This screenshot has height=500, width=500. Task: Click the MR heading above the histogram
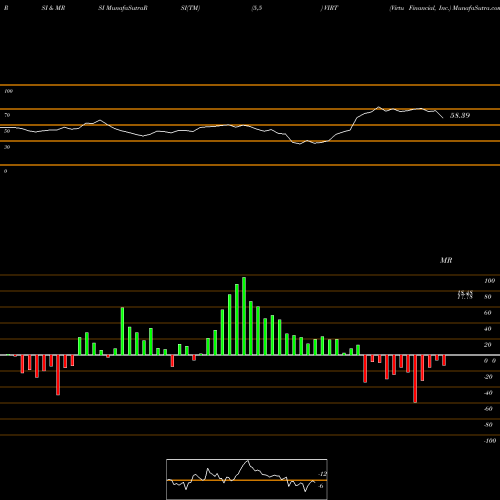point(446,260)
